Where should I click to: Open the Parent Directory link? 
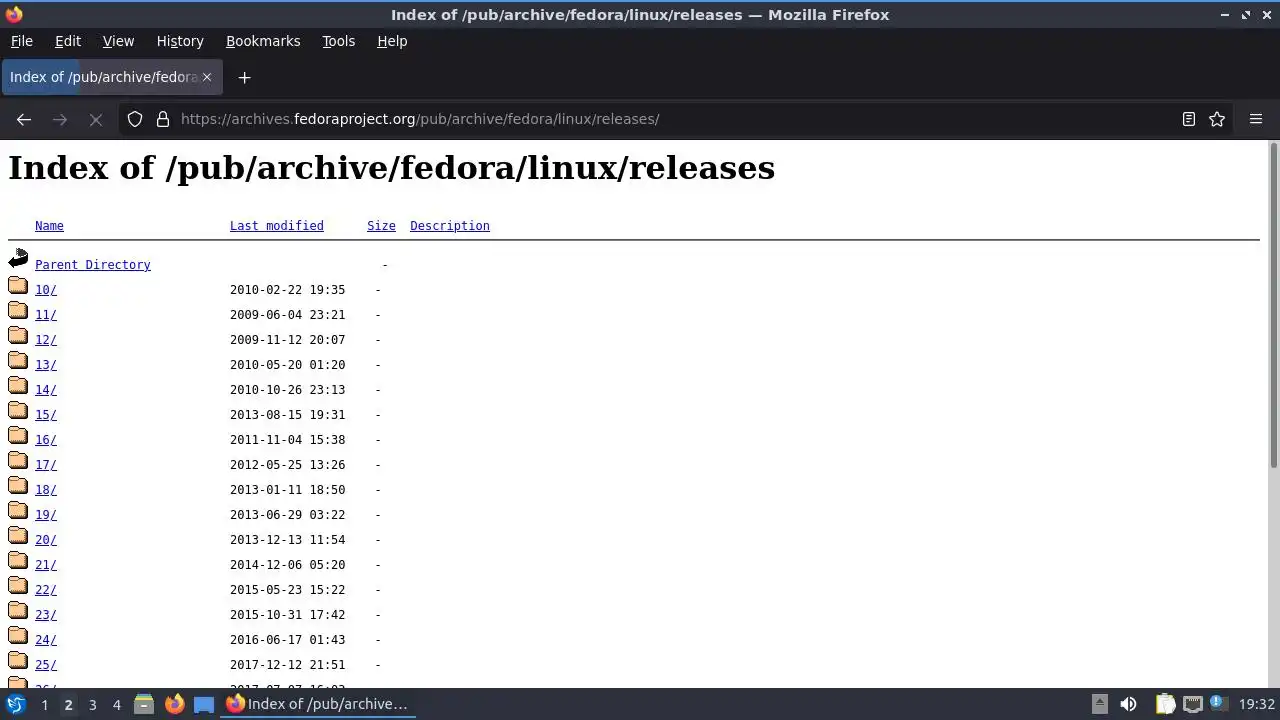point(93,265)
